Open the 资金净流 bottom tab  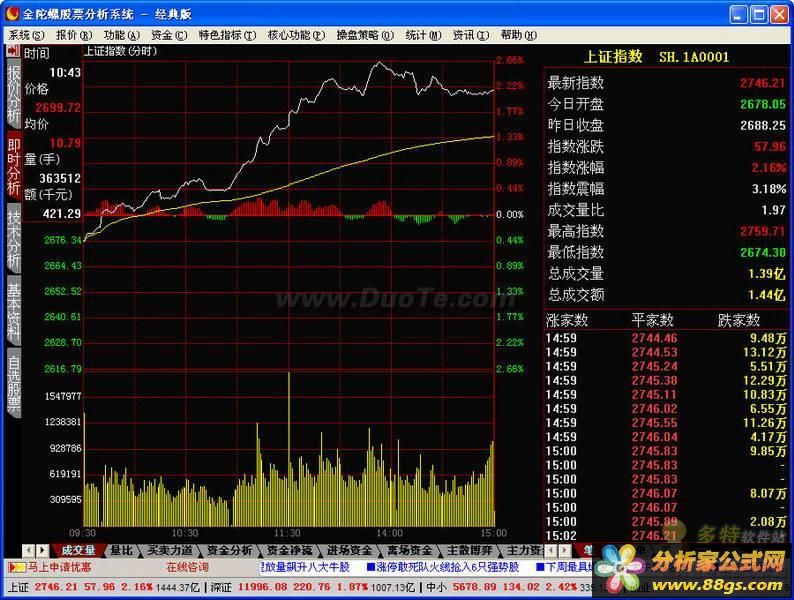coord(289,550)
